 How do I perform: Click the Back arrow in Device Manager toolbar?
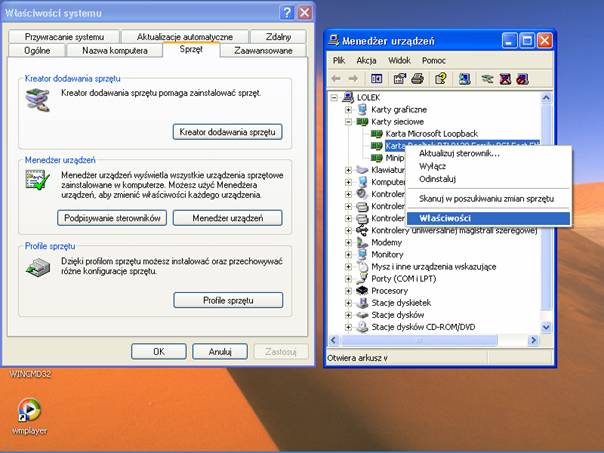(x=336, y=79)
